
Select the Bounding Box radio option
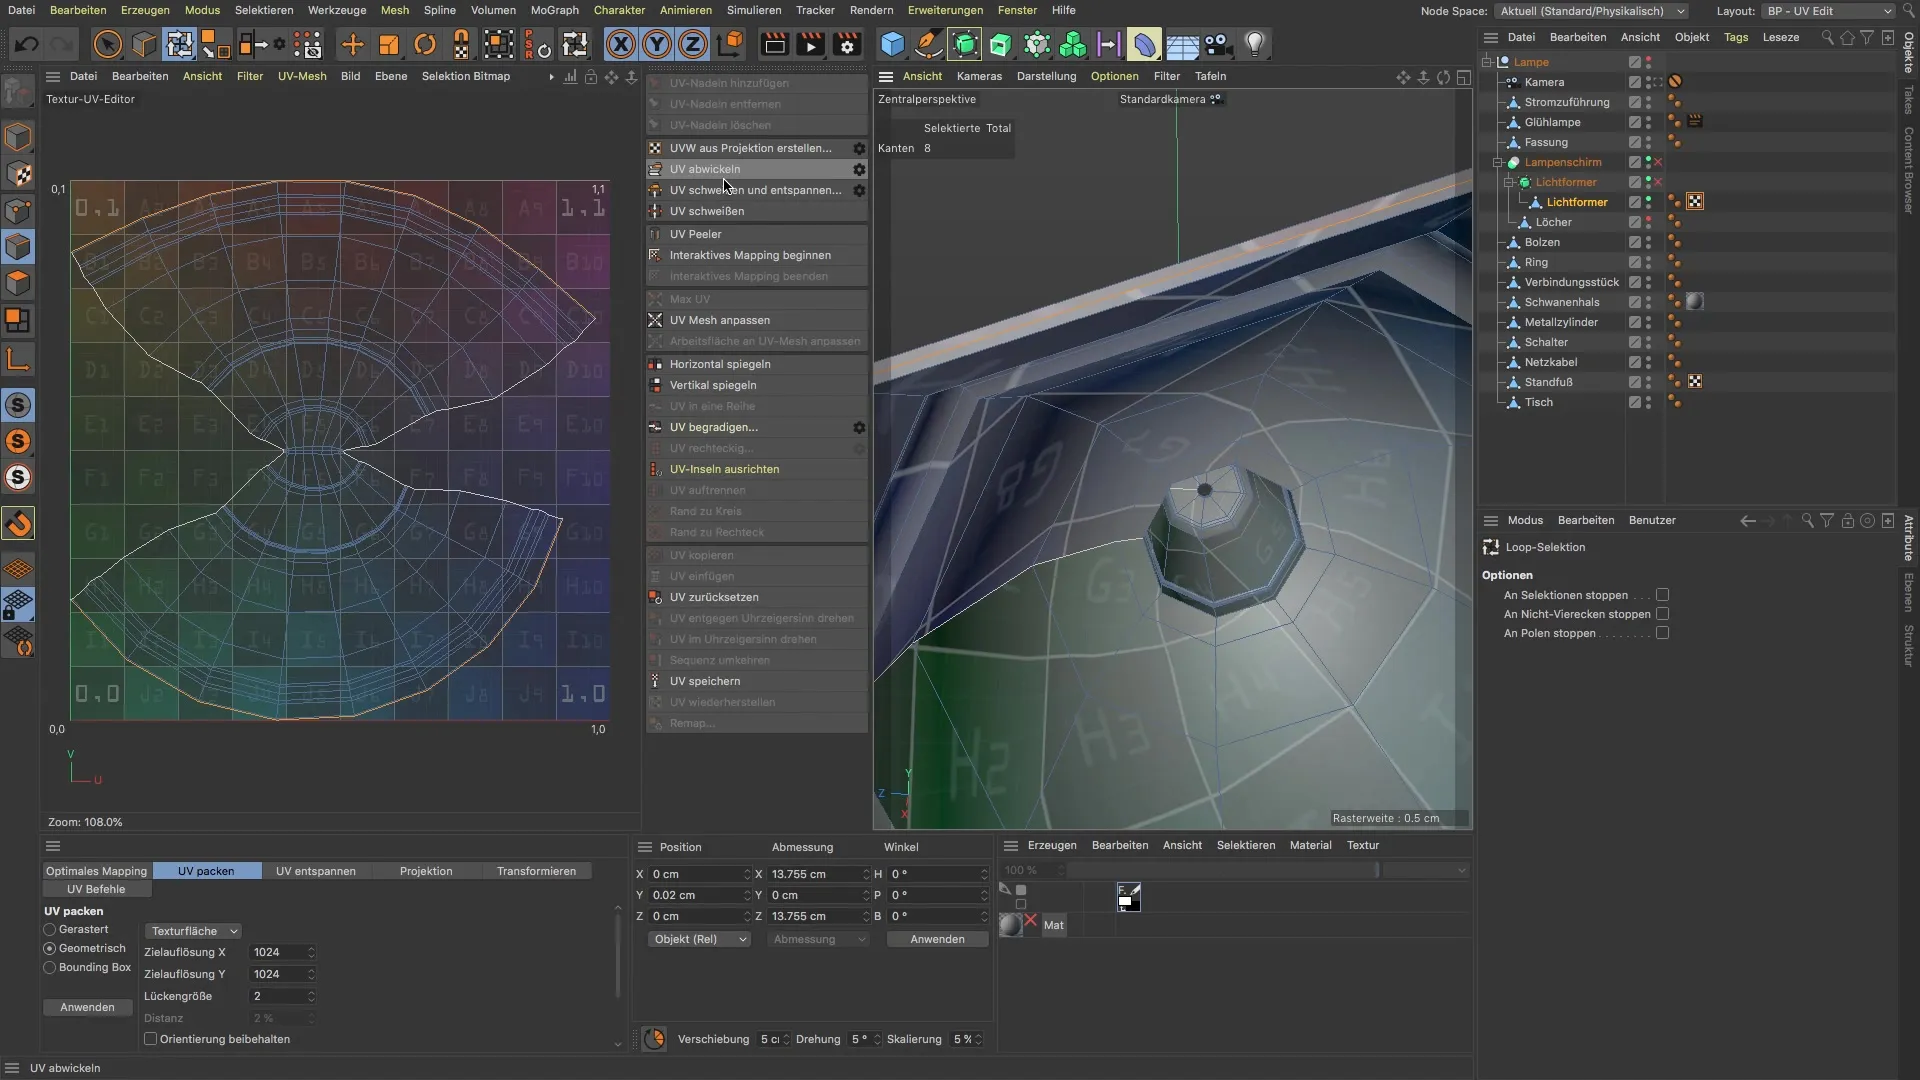pyautogui.click(x=49, y=967)
